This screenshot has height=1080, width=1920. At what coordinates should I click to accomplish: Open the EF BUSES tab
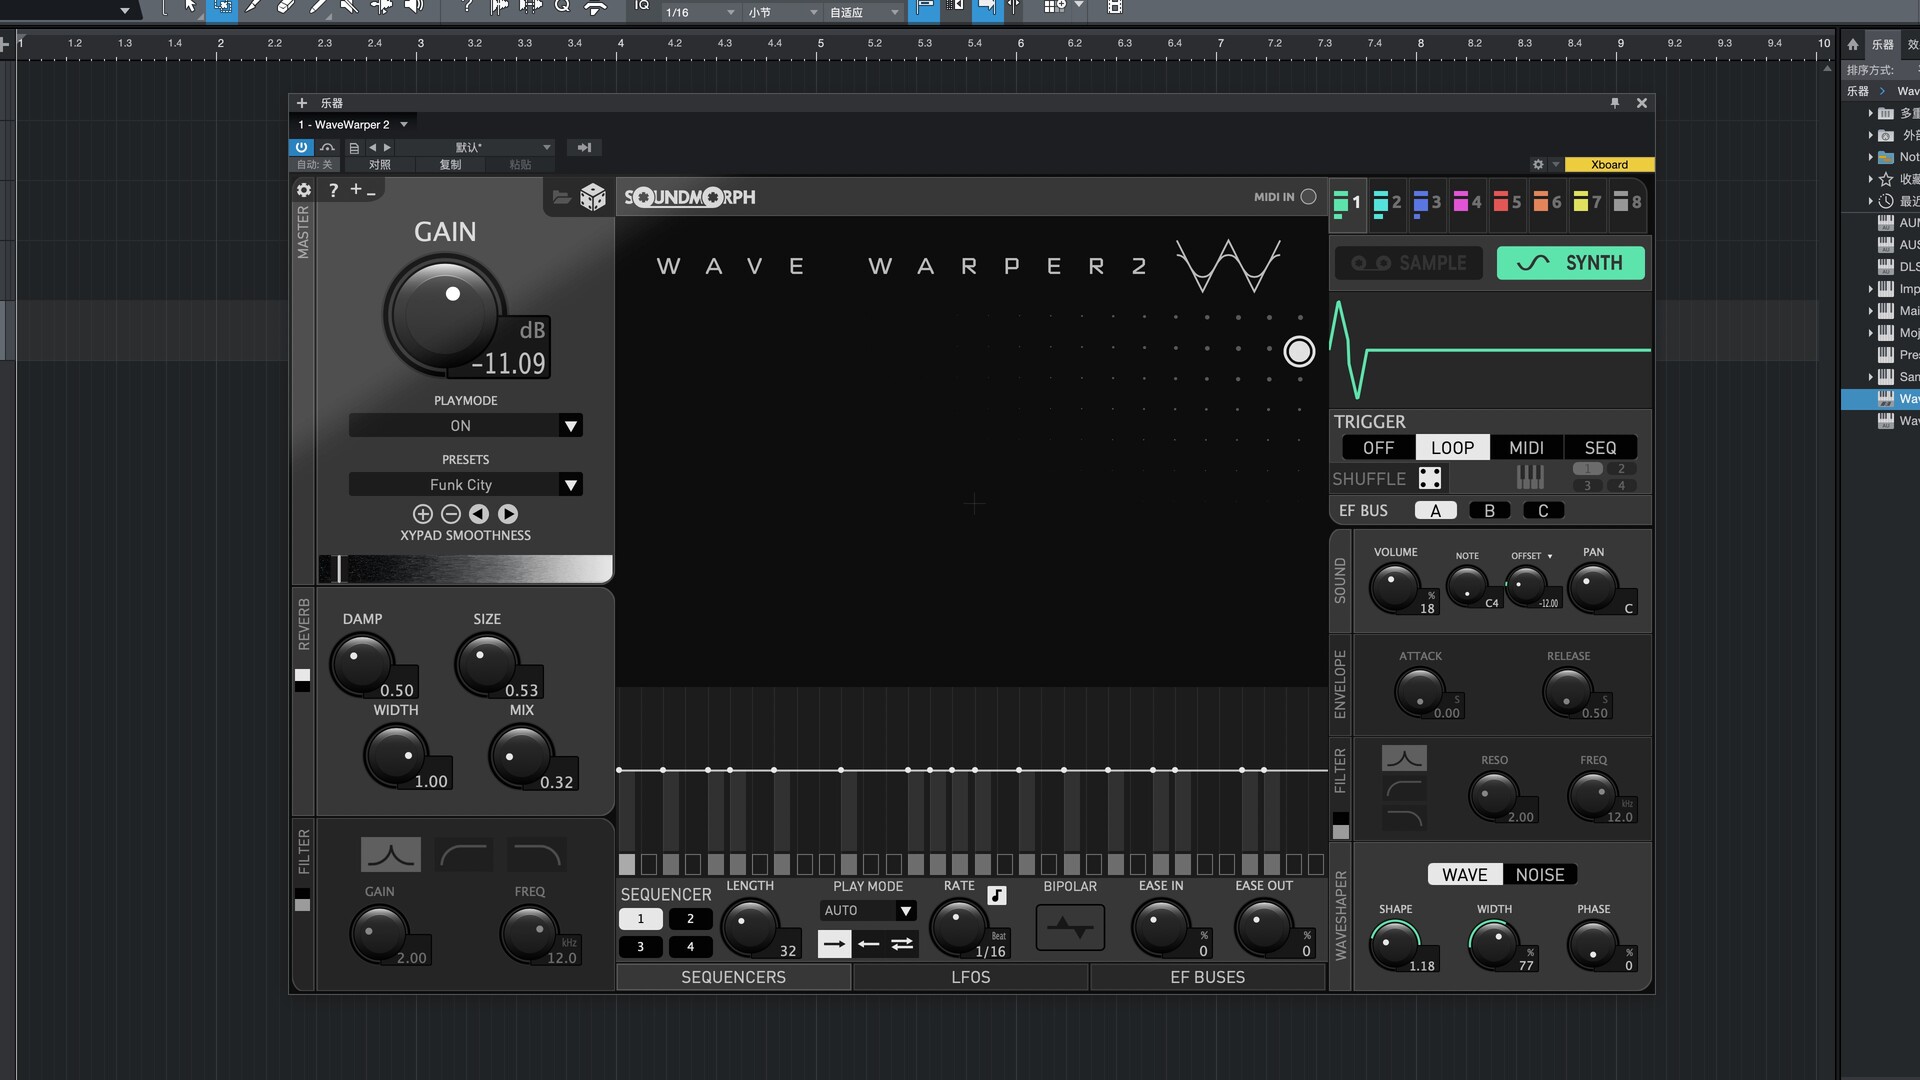coord(1207,977)
